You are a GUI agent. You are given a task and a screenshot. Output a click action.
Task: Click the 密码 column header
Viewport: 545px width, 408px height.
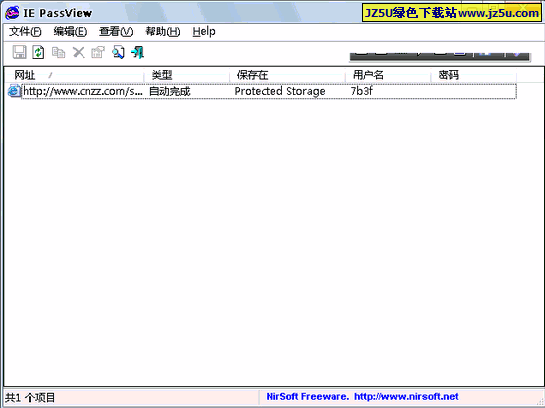tap(474, 75)
